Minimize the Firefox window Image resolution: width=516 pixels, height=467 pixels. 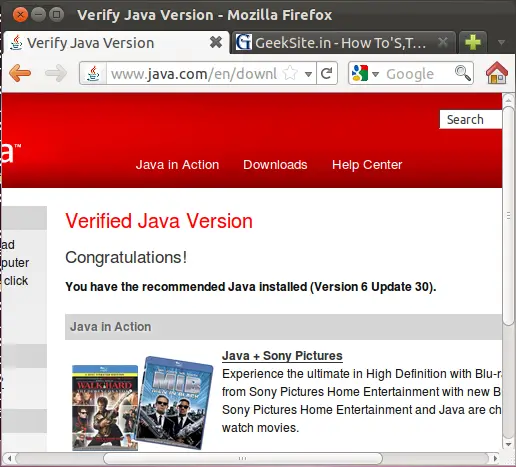tap(39, 15)
